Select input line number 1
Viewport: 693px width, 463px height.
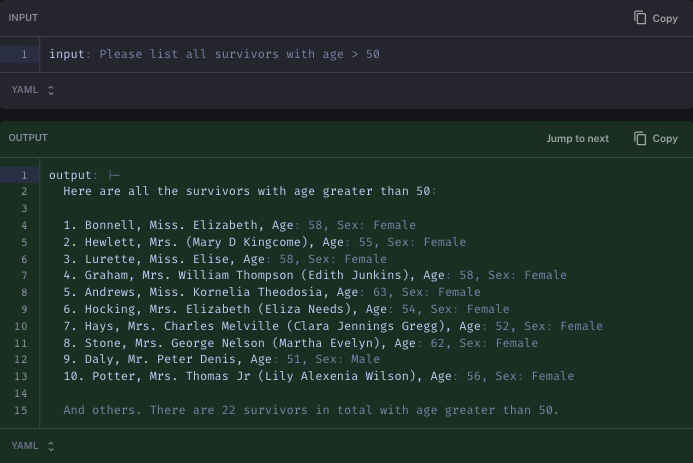(24, 54)
